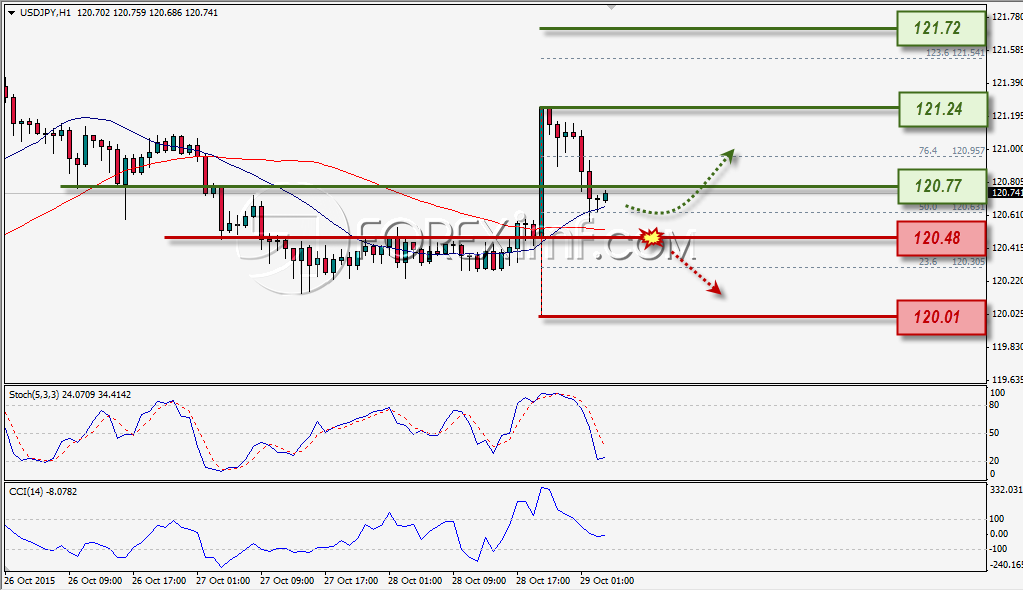This screenshot has width=1023, height=591.
Task: Select the green 121.24 resistance label
Action: pos(942,109)
